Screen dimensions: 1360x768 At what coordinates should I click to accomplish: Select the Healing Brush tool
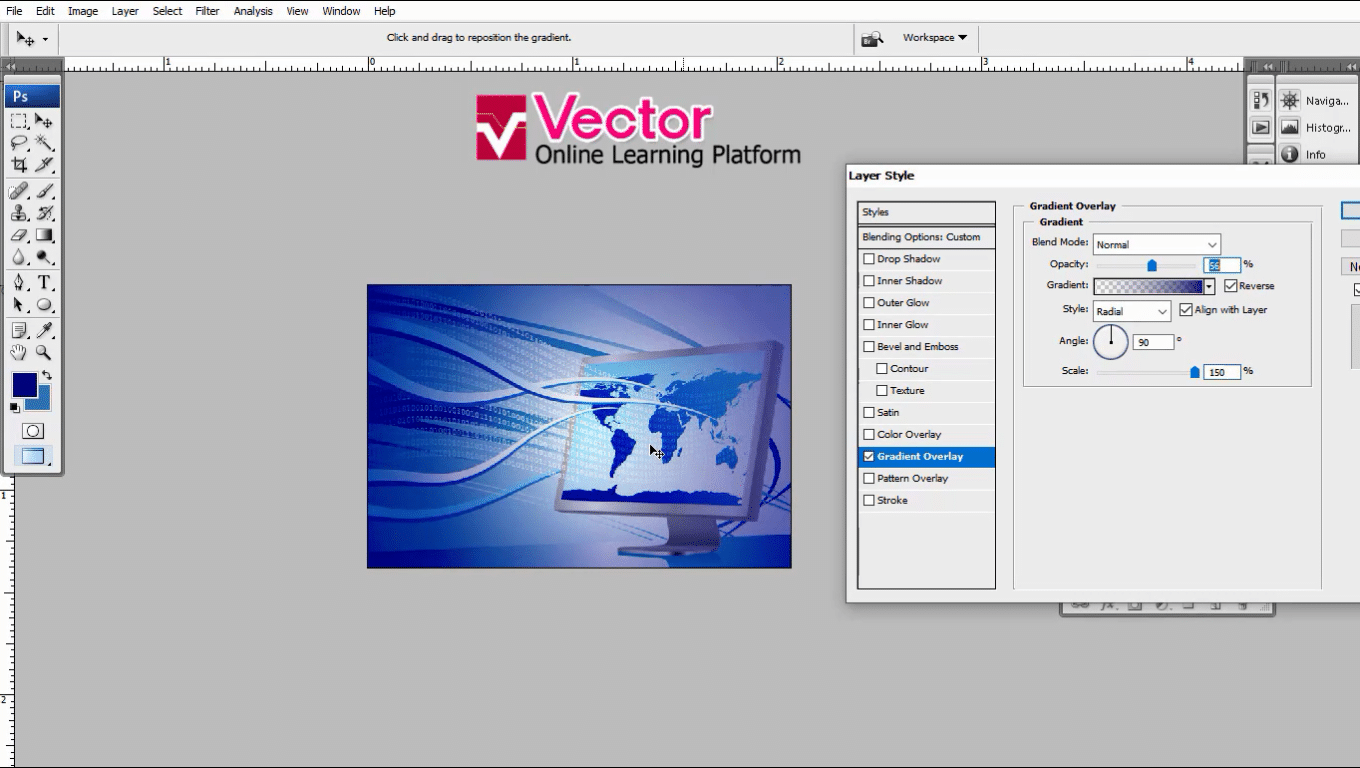tap(19, 191)
